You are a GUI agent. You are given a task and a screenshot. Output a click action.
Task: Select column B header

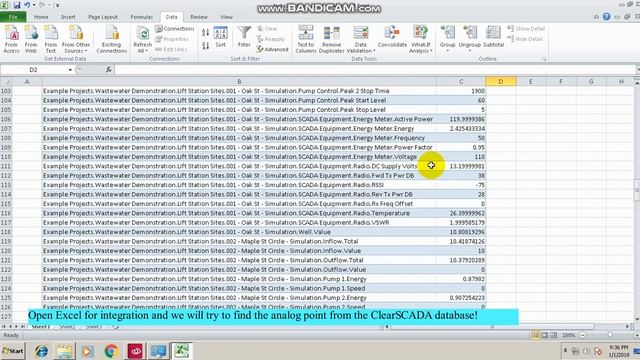tap(239, 82)
